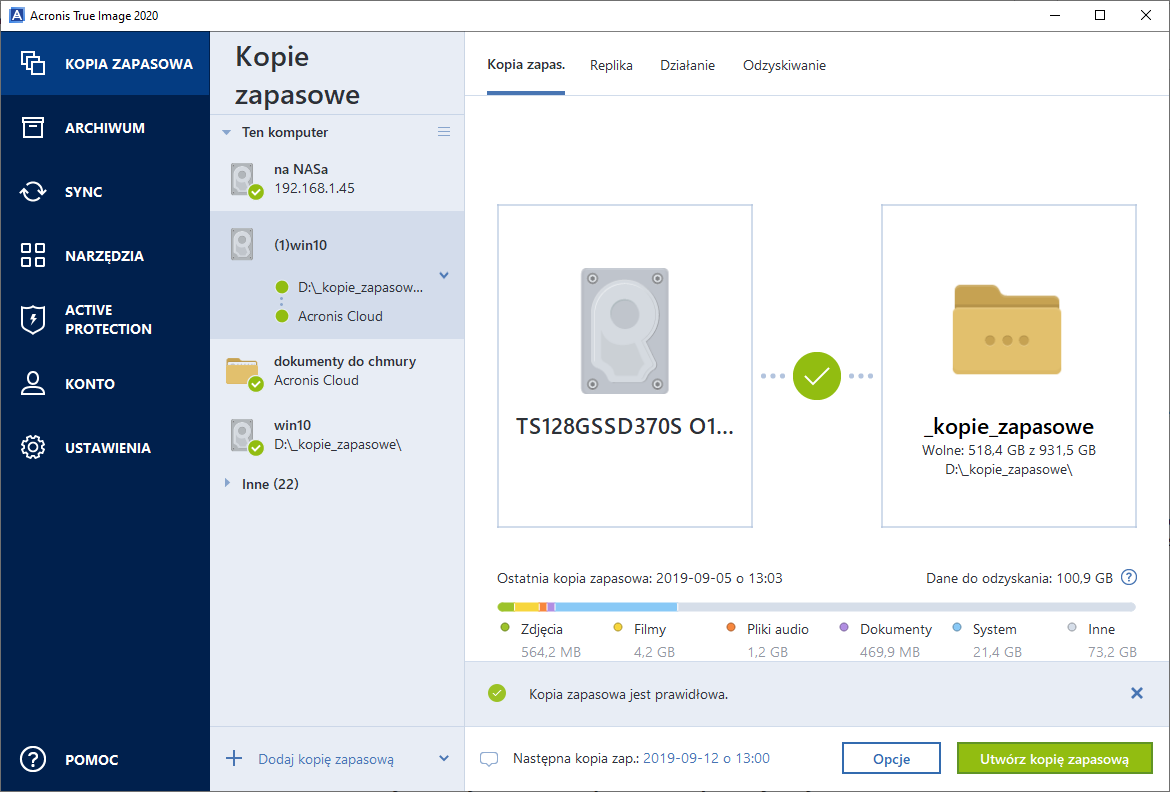The image size is (1170, 792).
Task: Click the comment icon beside Następna kopia zap.
Action: point(489,759)
